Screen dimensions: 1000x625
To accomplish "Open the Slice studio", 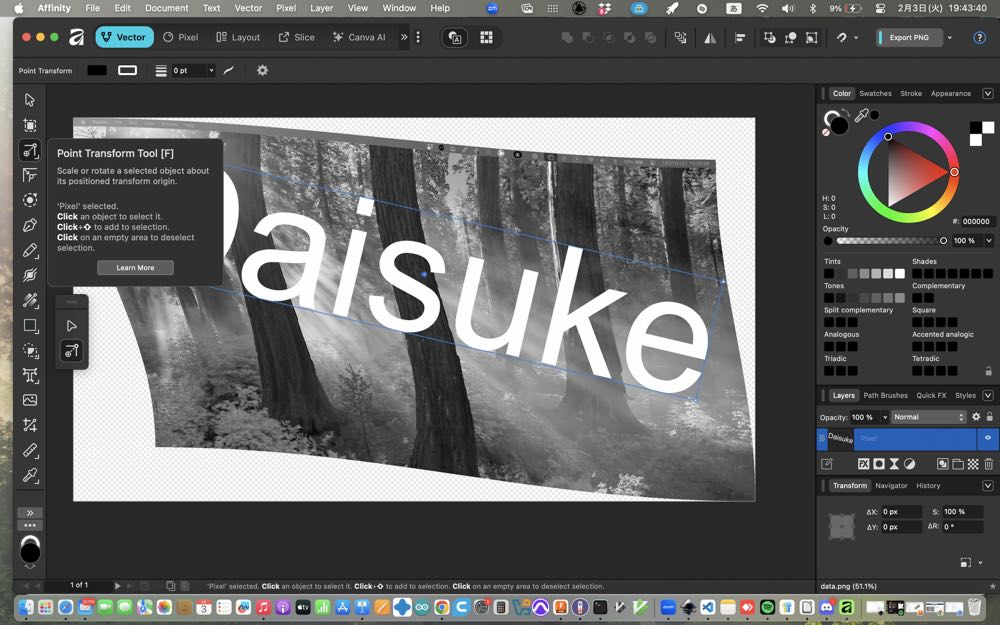I will (297, 38).
